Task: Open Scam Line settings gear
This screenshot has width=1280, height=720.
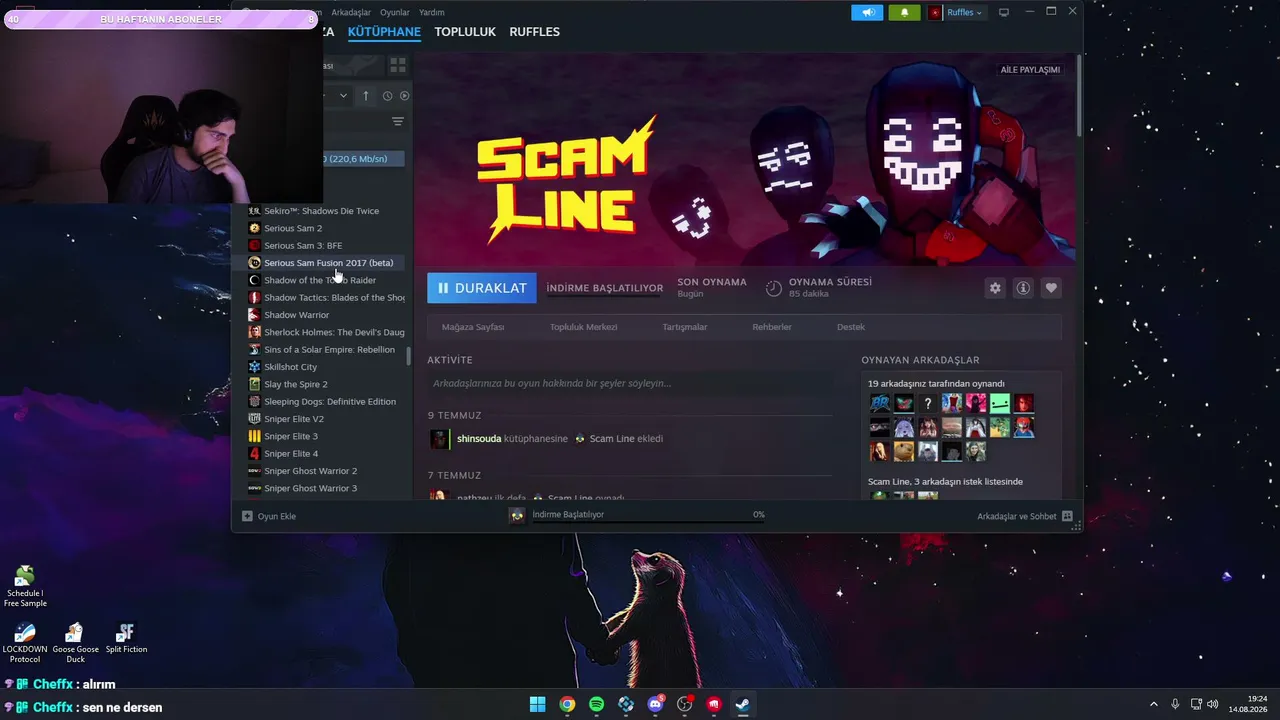Action: [x=995, y=288]
